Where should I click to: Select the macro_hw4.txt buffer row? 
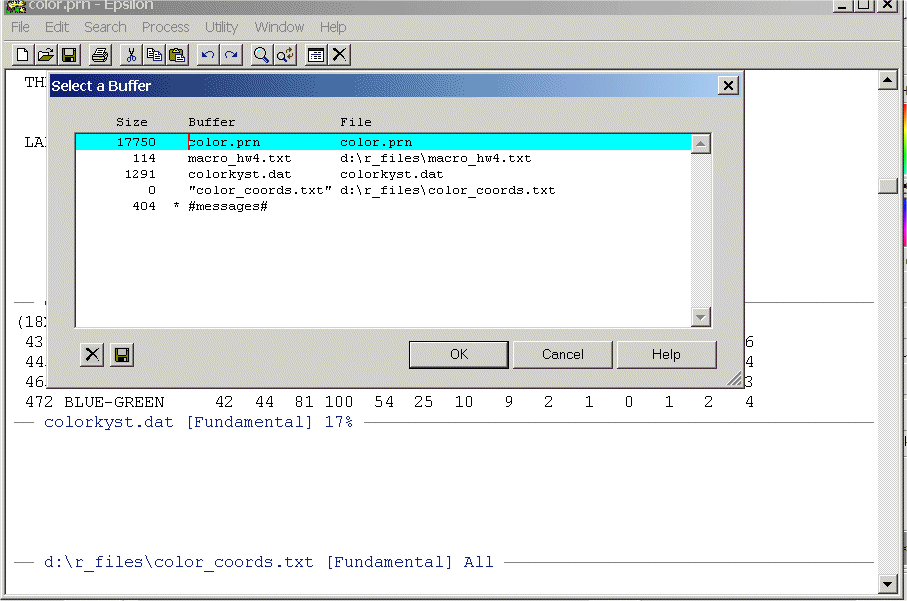coord(240,158)
